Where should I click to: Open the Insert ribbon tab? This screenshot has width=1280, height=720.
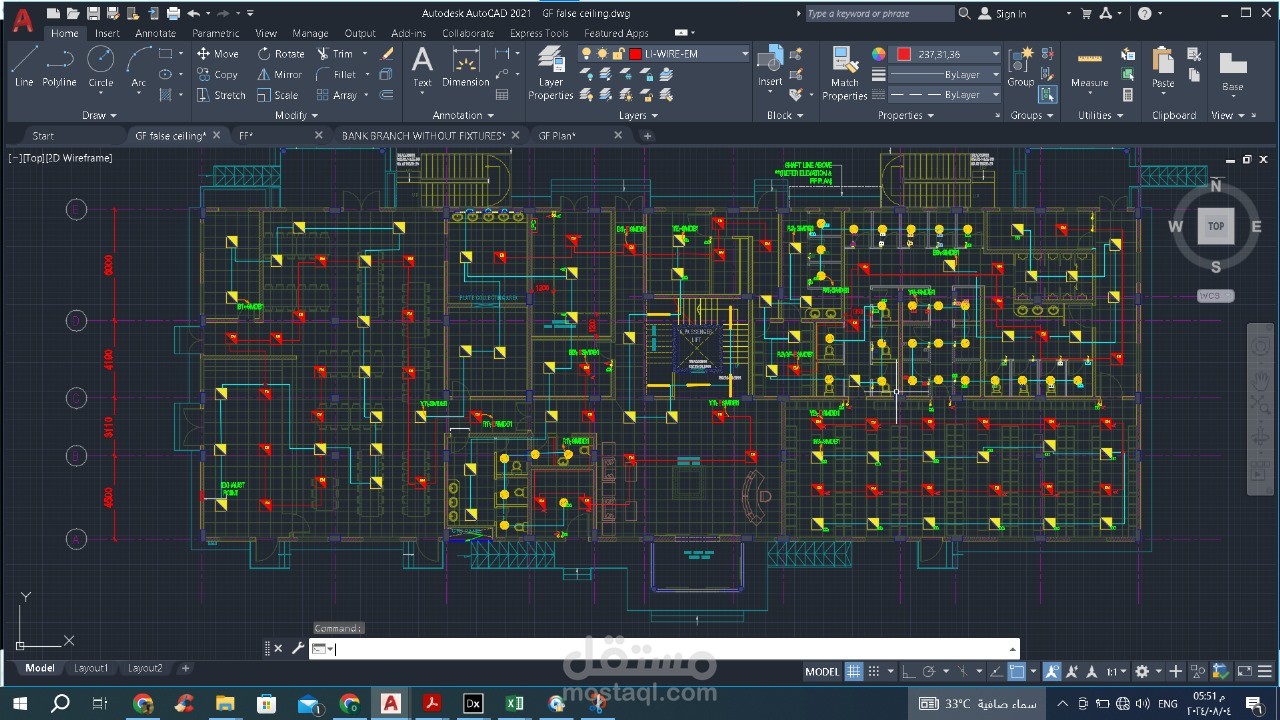click(107, 33)
